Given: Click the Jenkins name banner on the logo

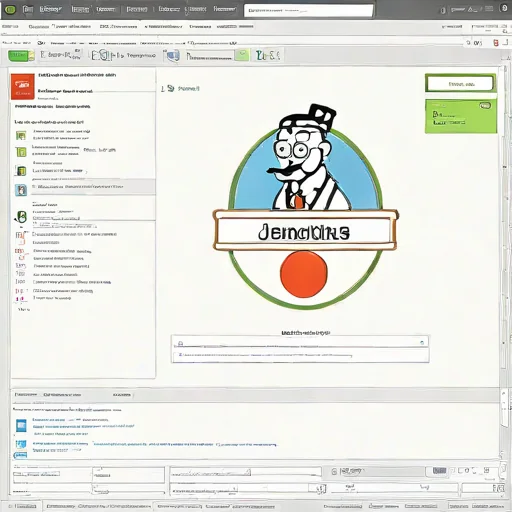Looking at the screenshot, I should point(305,231).
